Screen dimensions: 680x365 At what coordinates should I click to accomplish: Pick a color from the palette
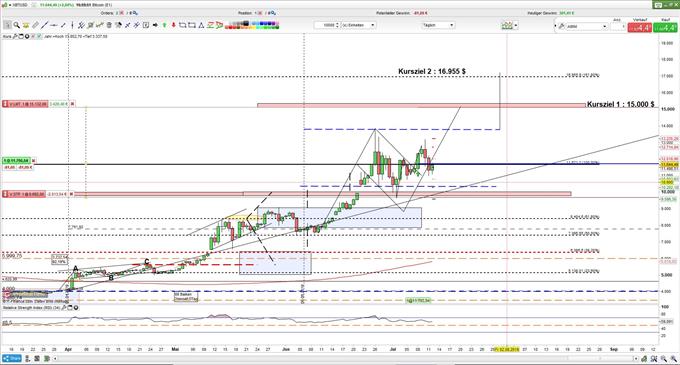tap(252, 25)
